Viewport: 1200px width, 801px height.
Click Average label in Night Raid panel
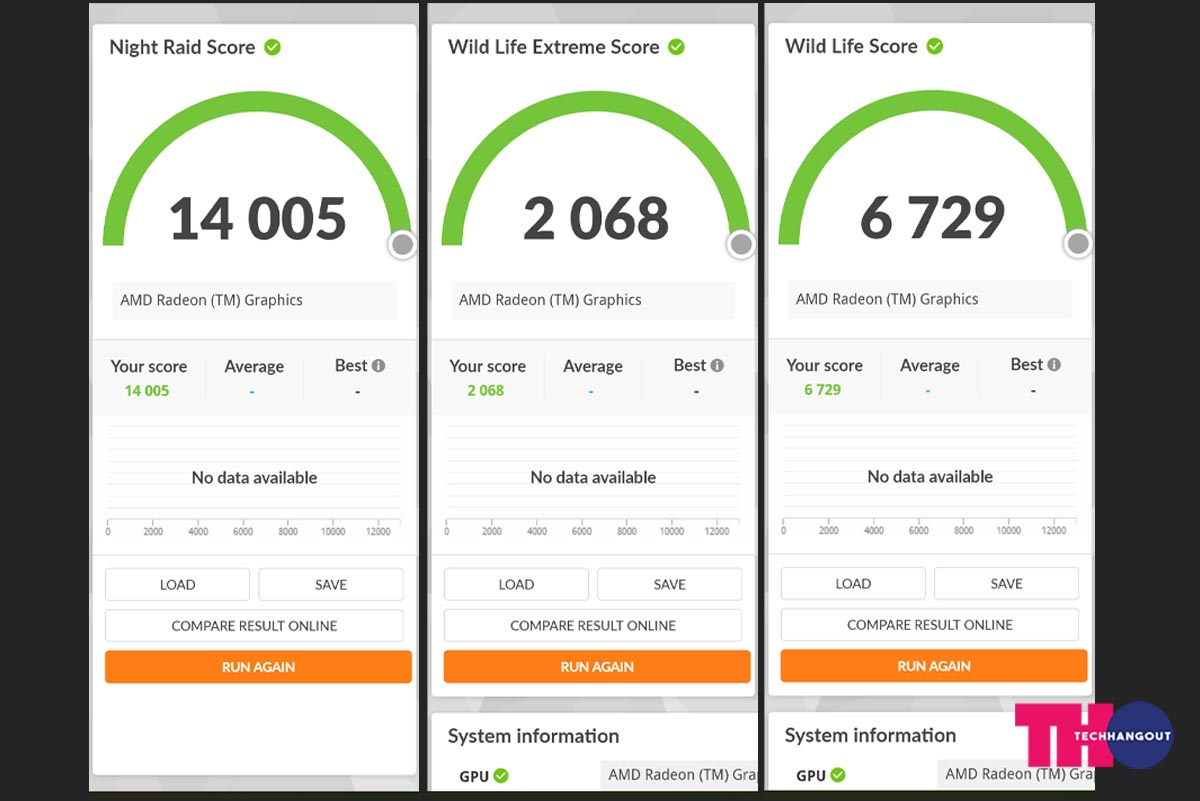click(254, 367)
